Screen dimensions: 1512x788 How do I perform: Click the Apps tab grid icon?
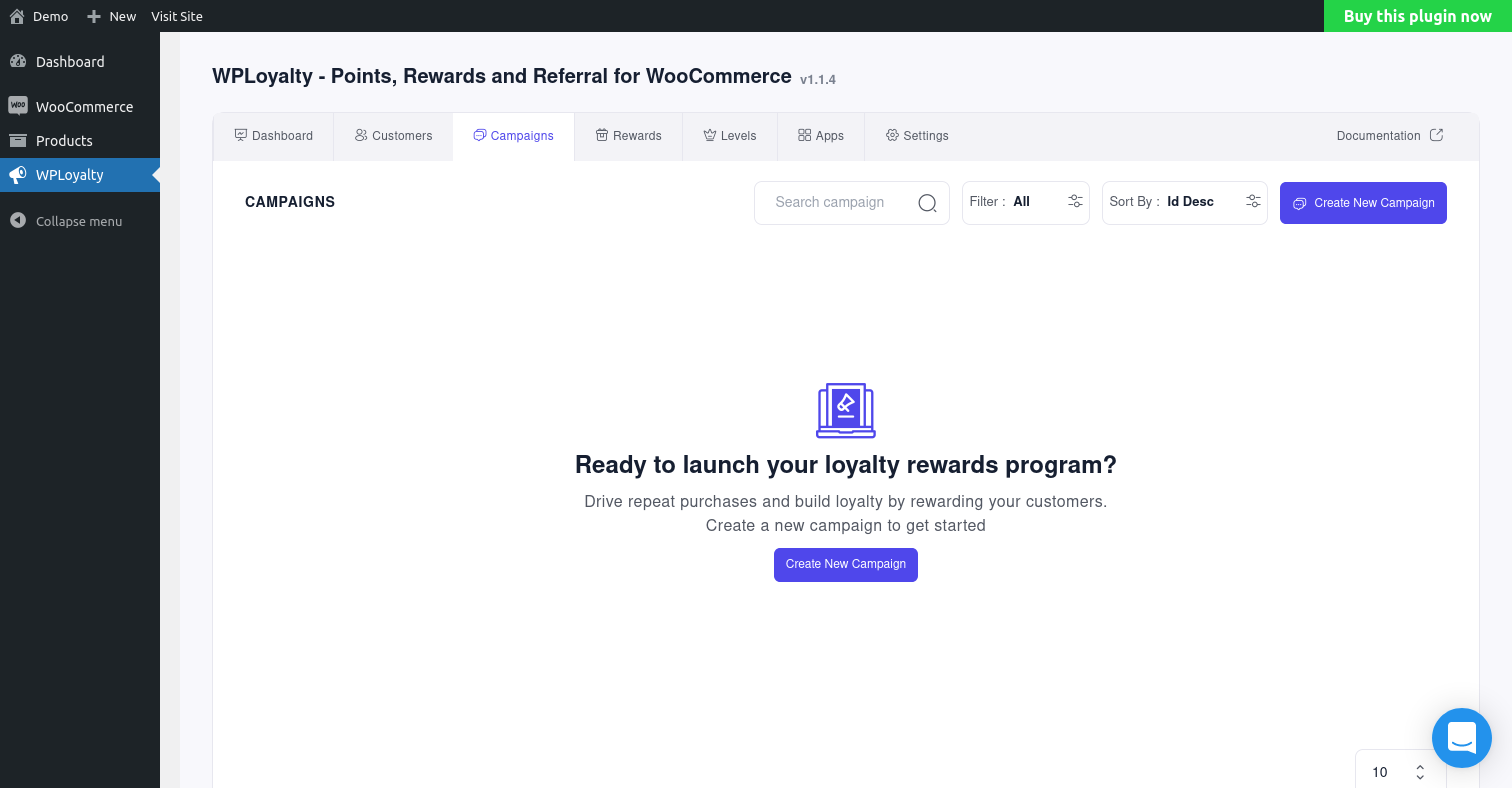tap(805, 135)
